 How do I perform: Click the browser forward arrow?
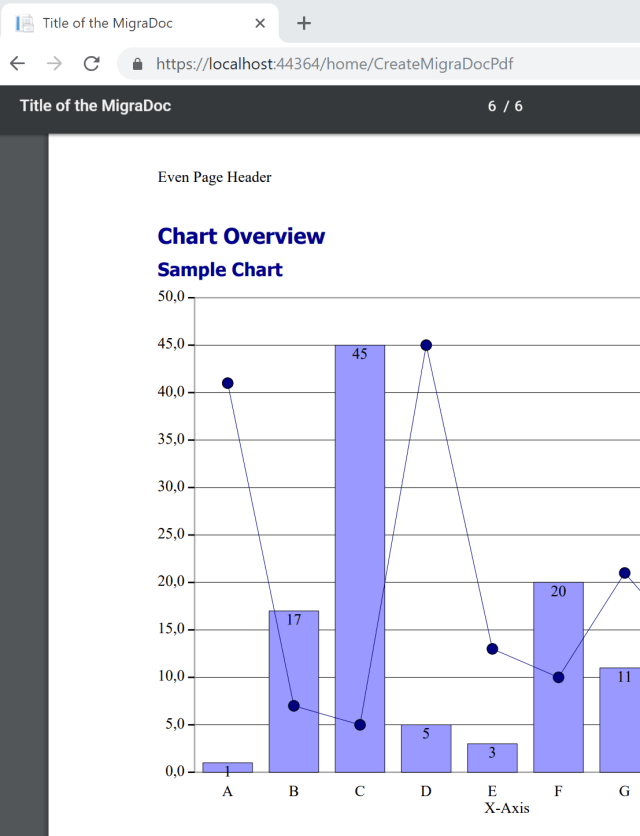(x=54, y=64)
